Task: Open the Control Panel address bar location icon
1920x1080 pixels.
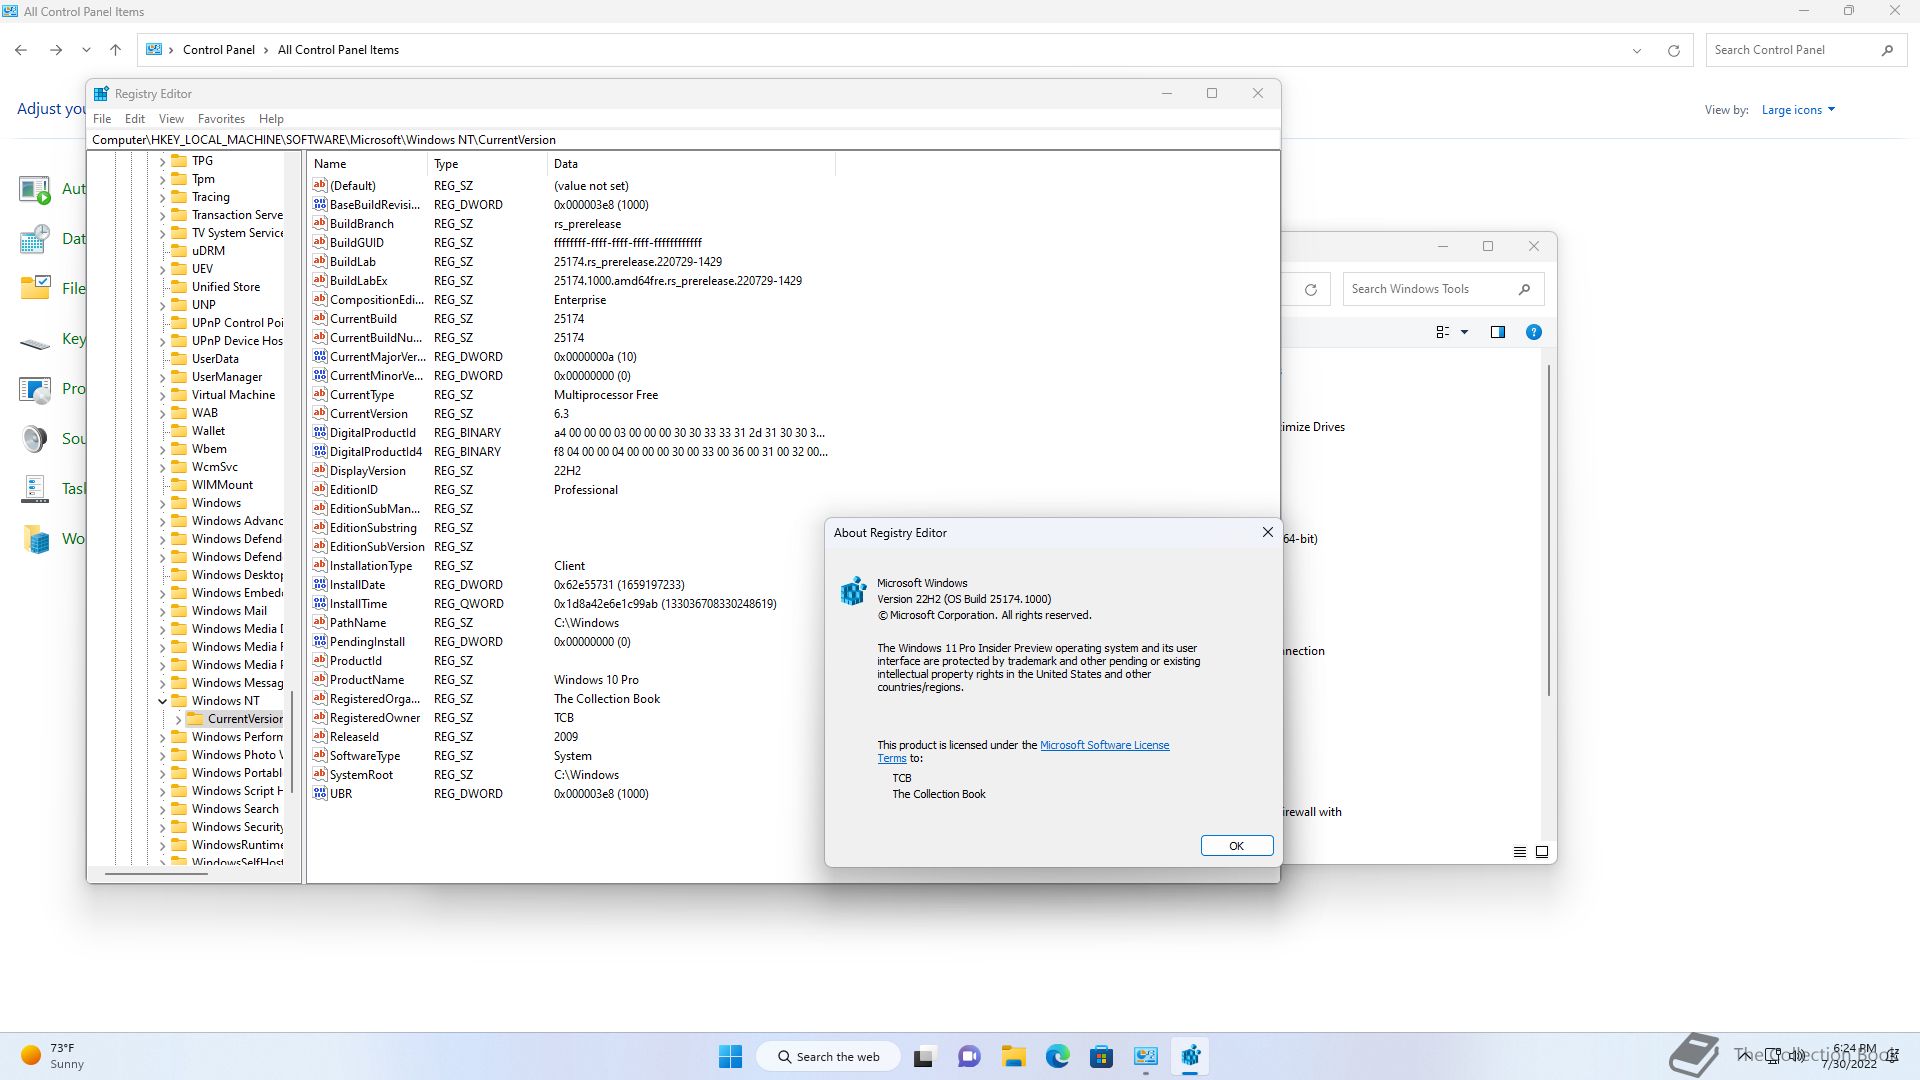Action: [154, 49]
